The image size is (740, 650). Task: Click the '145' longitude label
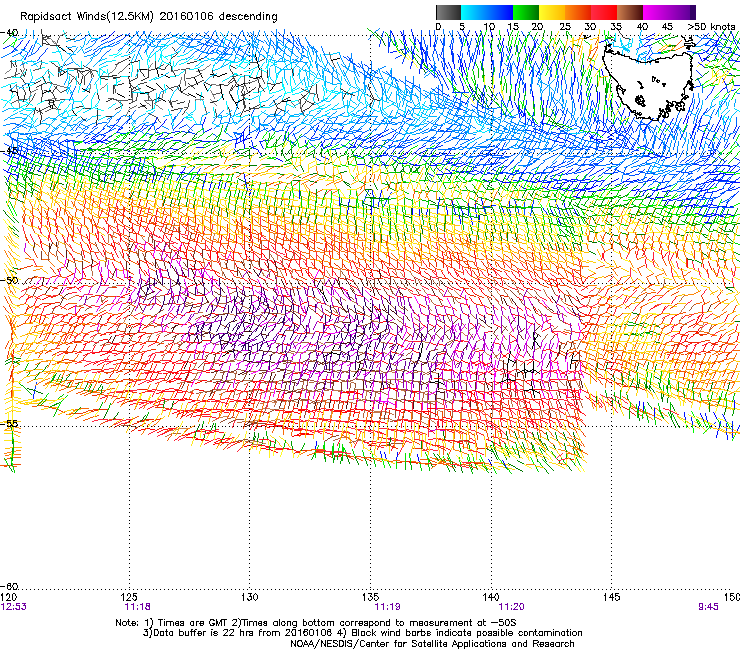tap(612, 597)
